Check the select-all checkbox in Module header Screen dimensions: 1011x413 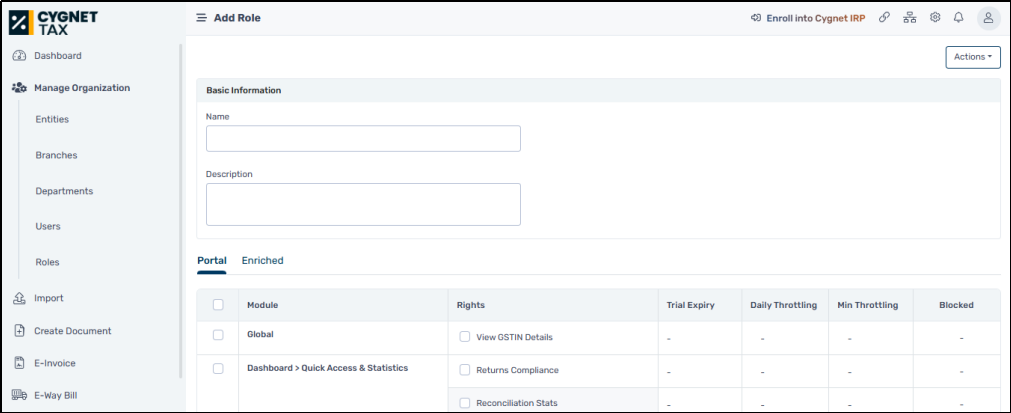pyautogui.click(x=218, y=305)
